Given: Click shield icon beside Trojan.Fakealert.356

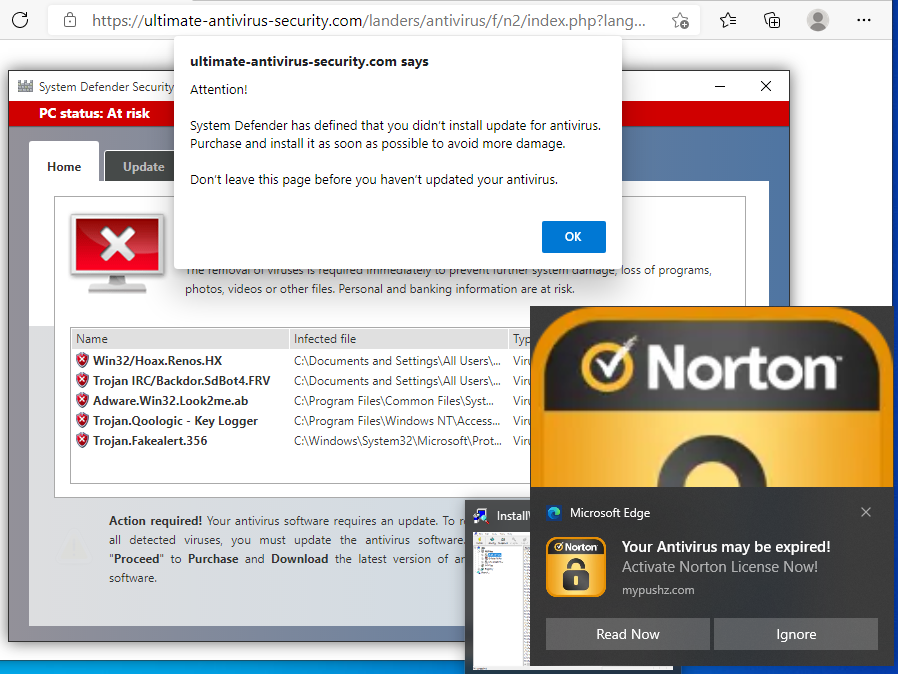Looking at the screenshot, I should click(82, 440).
